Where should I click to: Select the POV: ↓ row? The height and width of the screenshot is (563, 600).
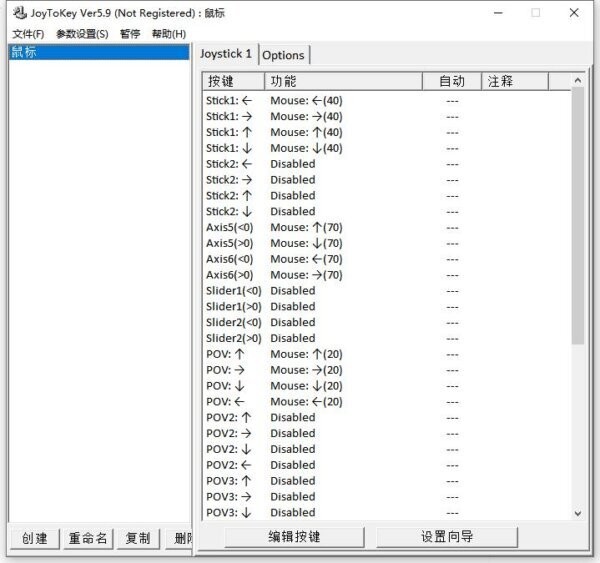(386, 386)
